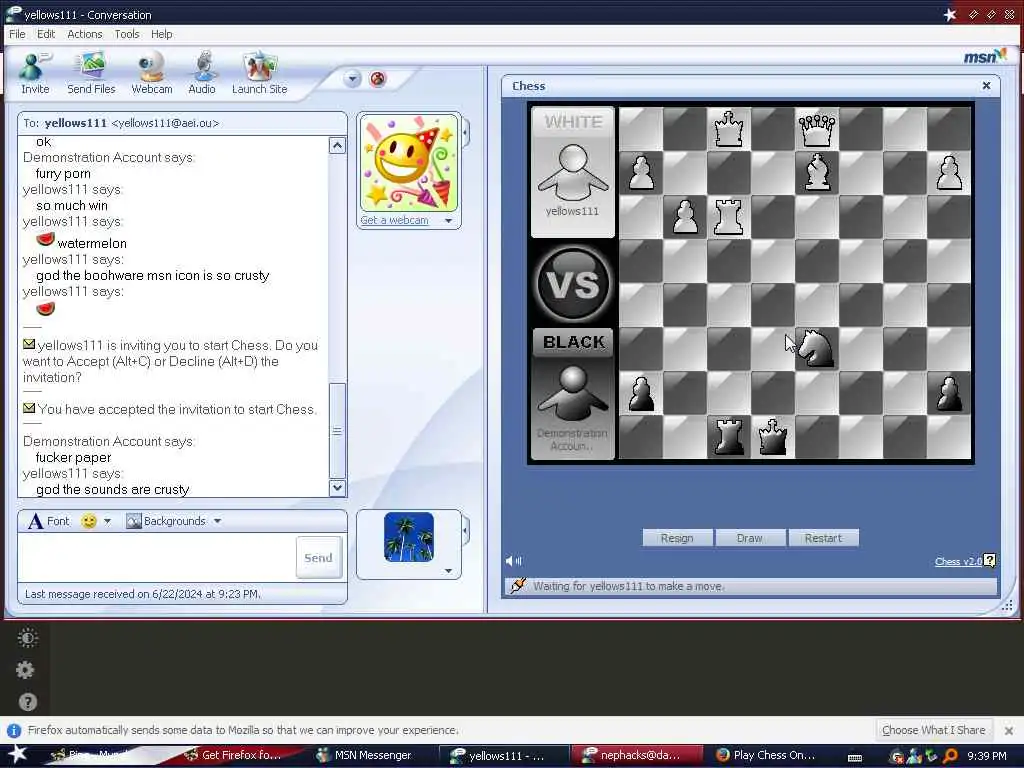Switch to Get Firefox taskbar item
Screen dimensions: 1024x768
coord(235,755)
